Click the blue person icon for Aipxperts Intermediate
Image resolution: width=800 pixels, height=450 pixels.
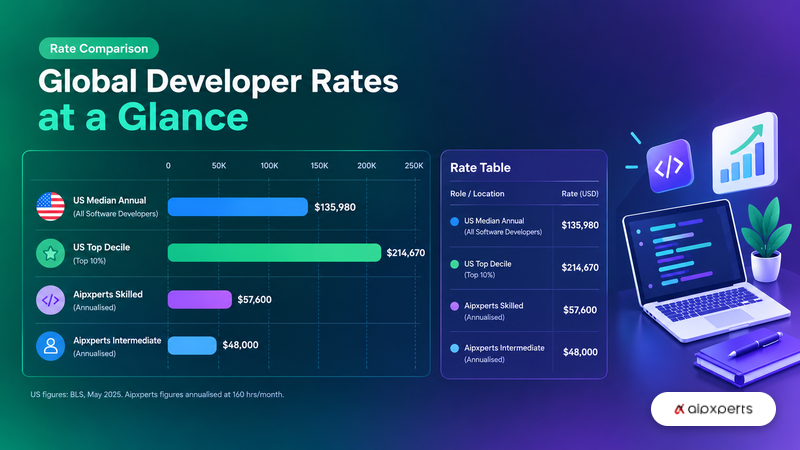[51, 346]
